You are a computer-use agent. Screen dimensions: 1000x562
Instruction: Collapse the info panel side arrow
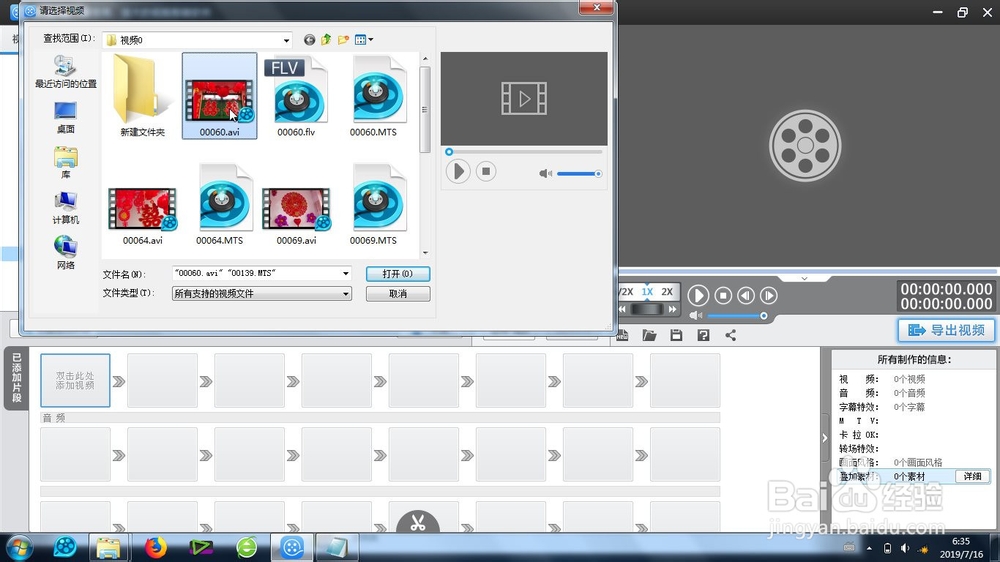click(x=825, y=438)
